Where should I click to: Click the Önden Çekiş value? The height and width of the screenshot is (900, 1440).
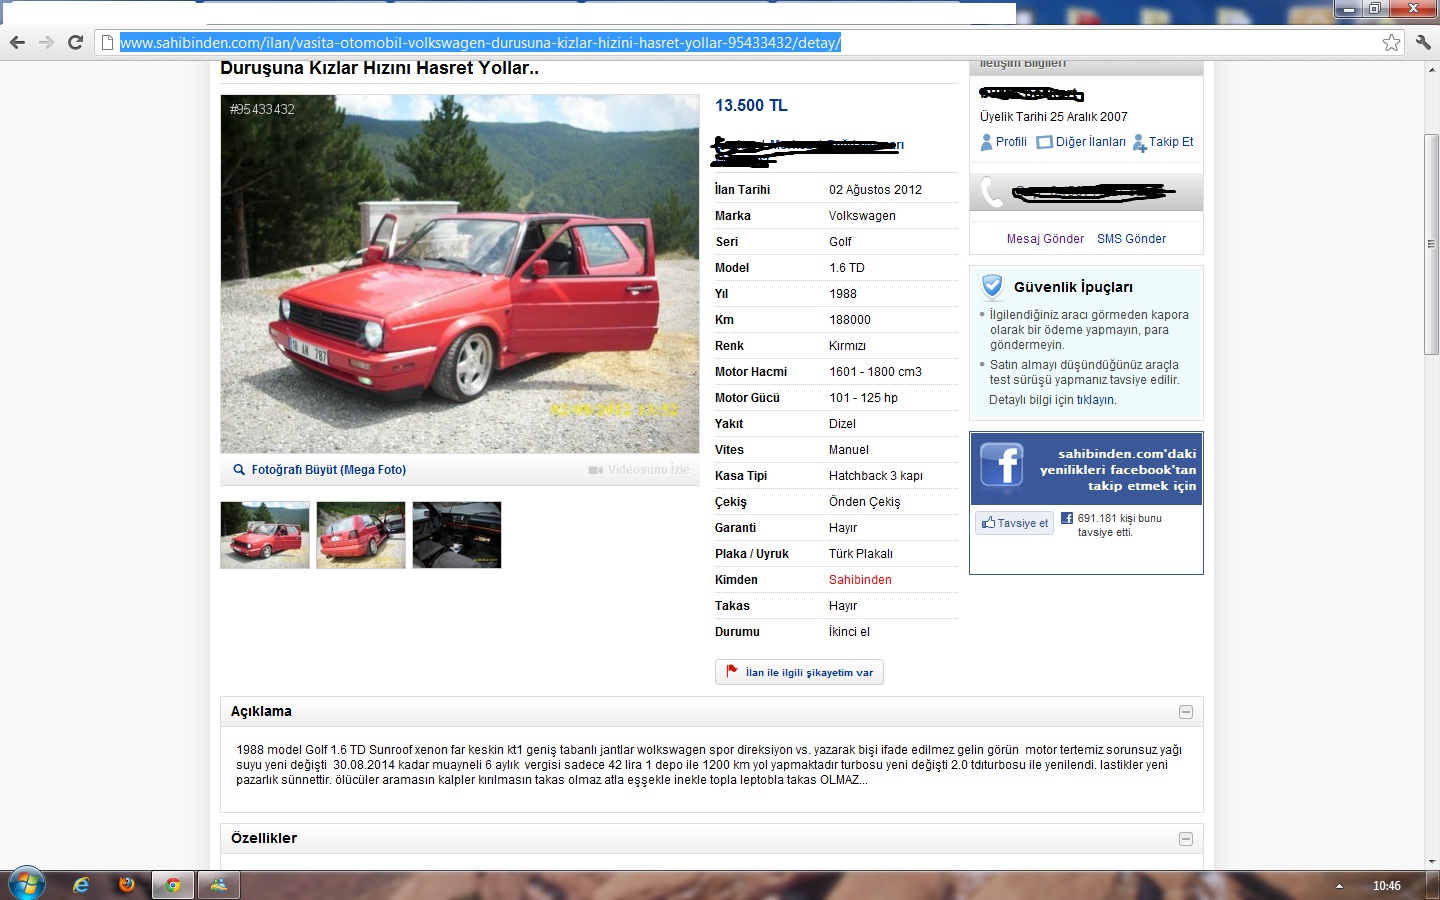[x=864, y=502]
